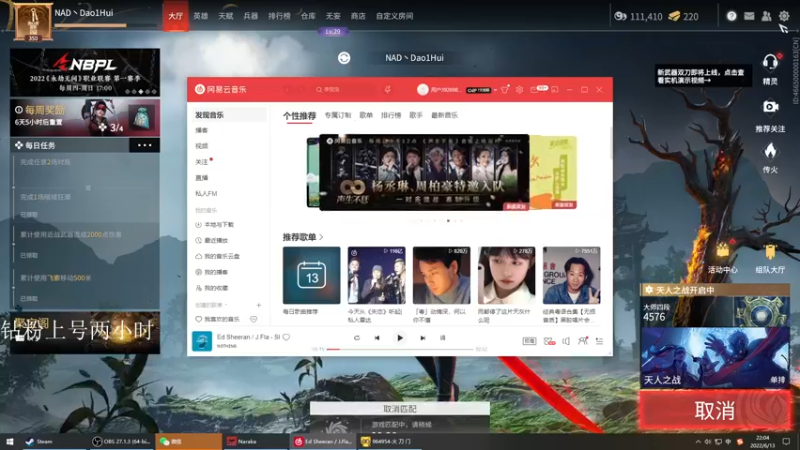Go forward in music player navigation
The width and height of the screenshot is (800, 450).
point(301,89)
